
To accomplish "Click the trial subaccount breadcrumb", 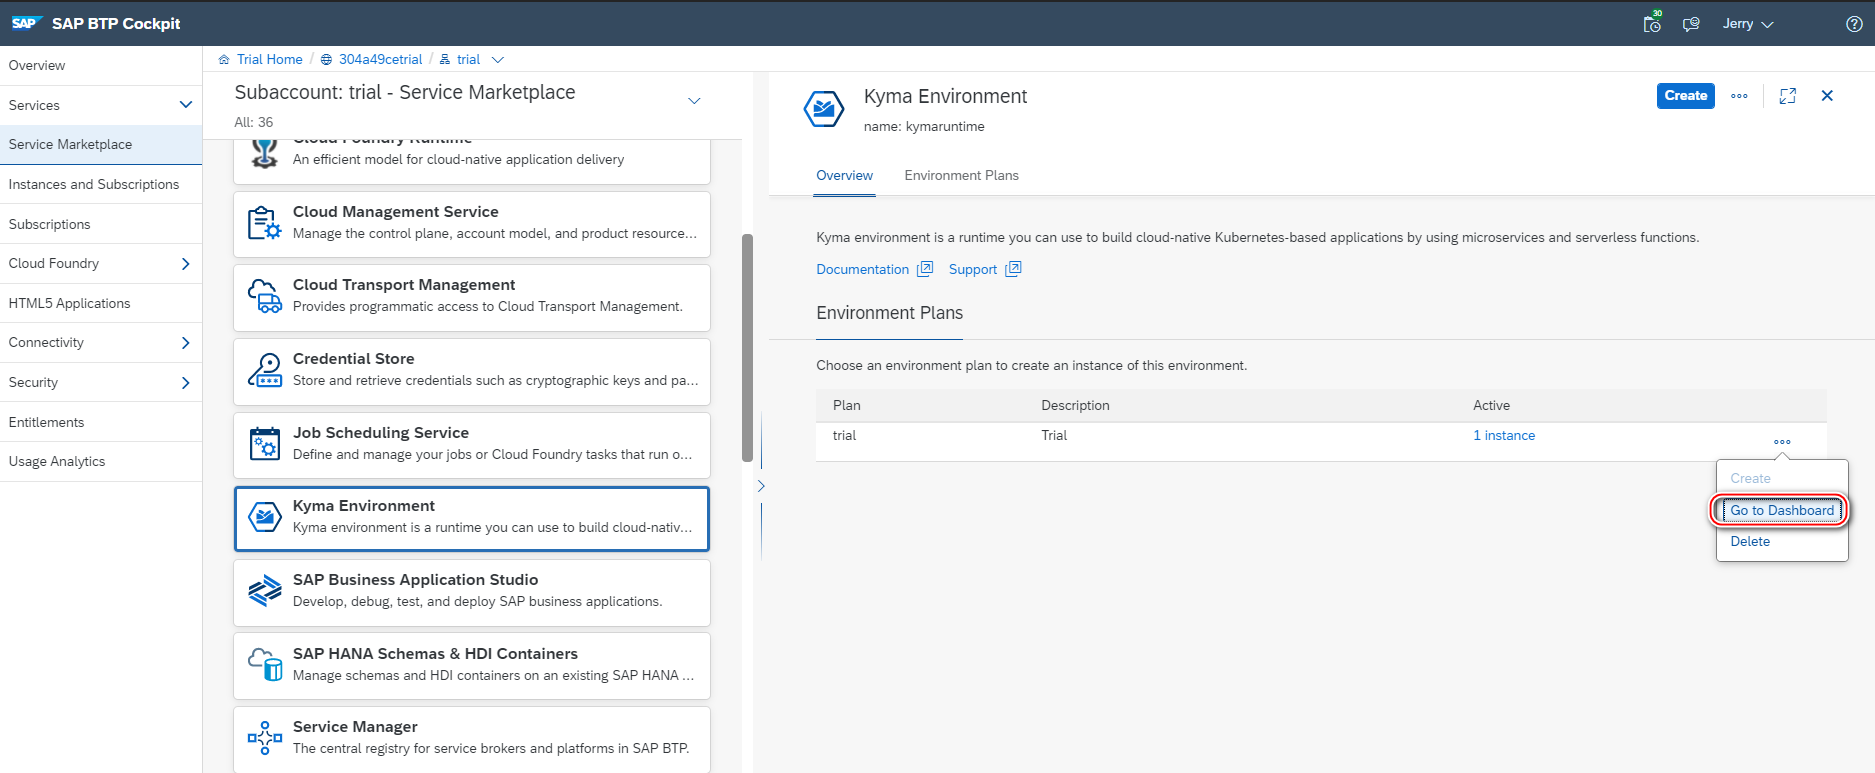I will click(468, 59).
